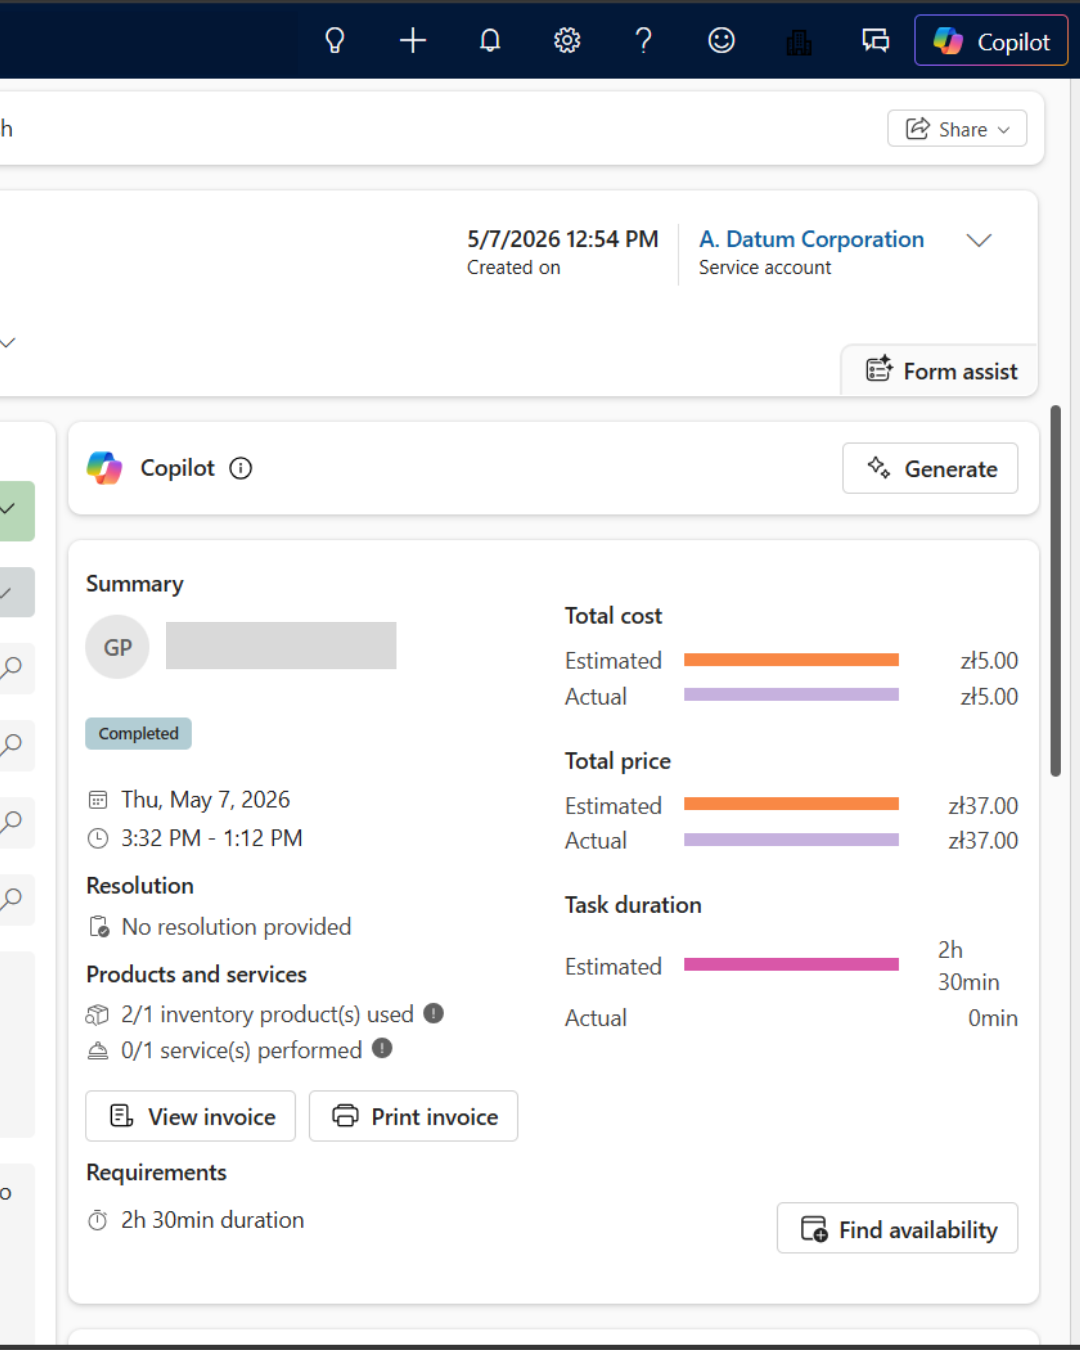Screen dimensions: 1080x1350
Task: Open the notifications bell
Action: (490, 40)
